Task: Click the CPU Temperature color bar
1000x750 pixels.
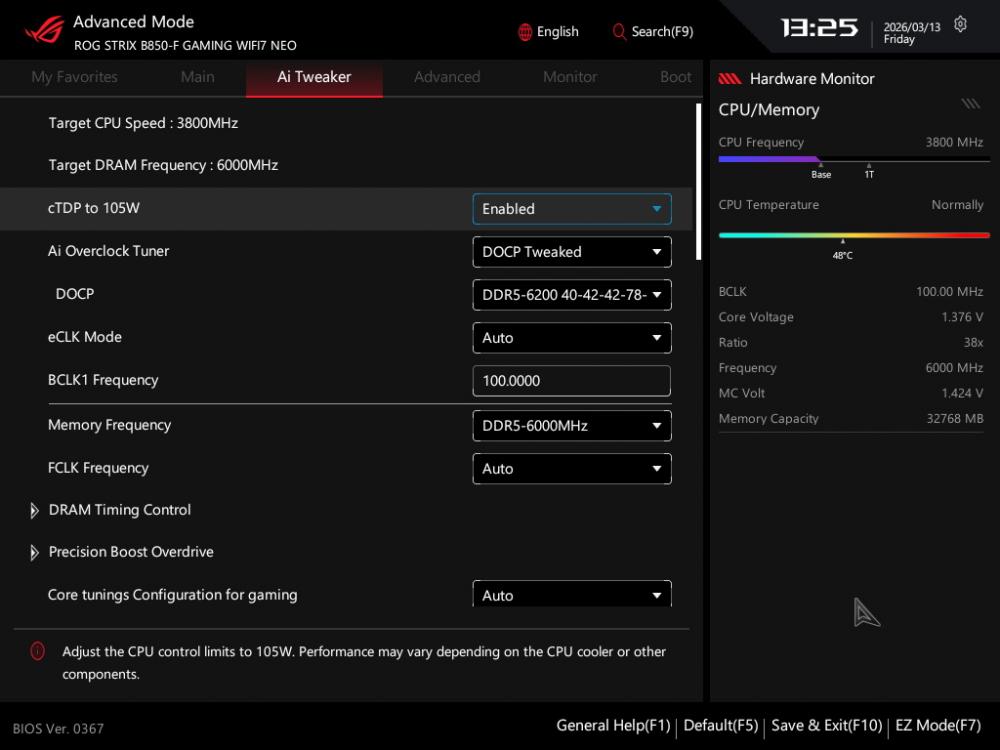Action: (853, 235)
